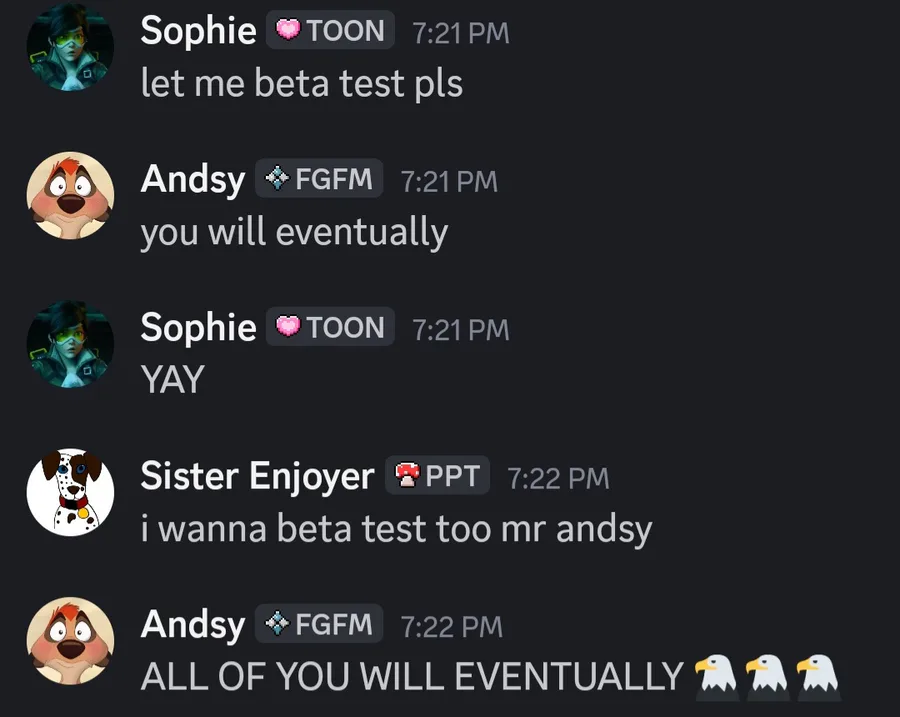The width and height of the screenshot is (900, 717).
Task: Click Sophie's avatar beside "let me beta test pls"
Action: tap(70, 48)
